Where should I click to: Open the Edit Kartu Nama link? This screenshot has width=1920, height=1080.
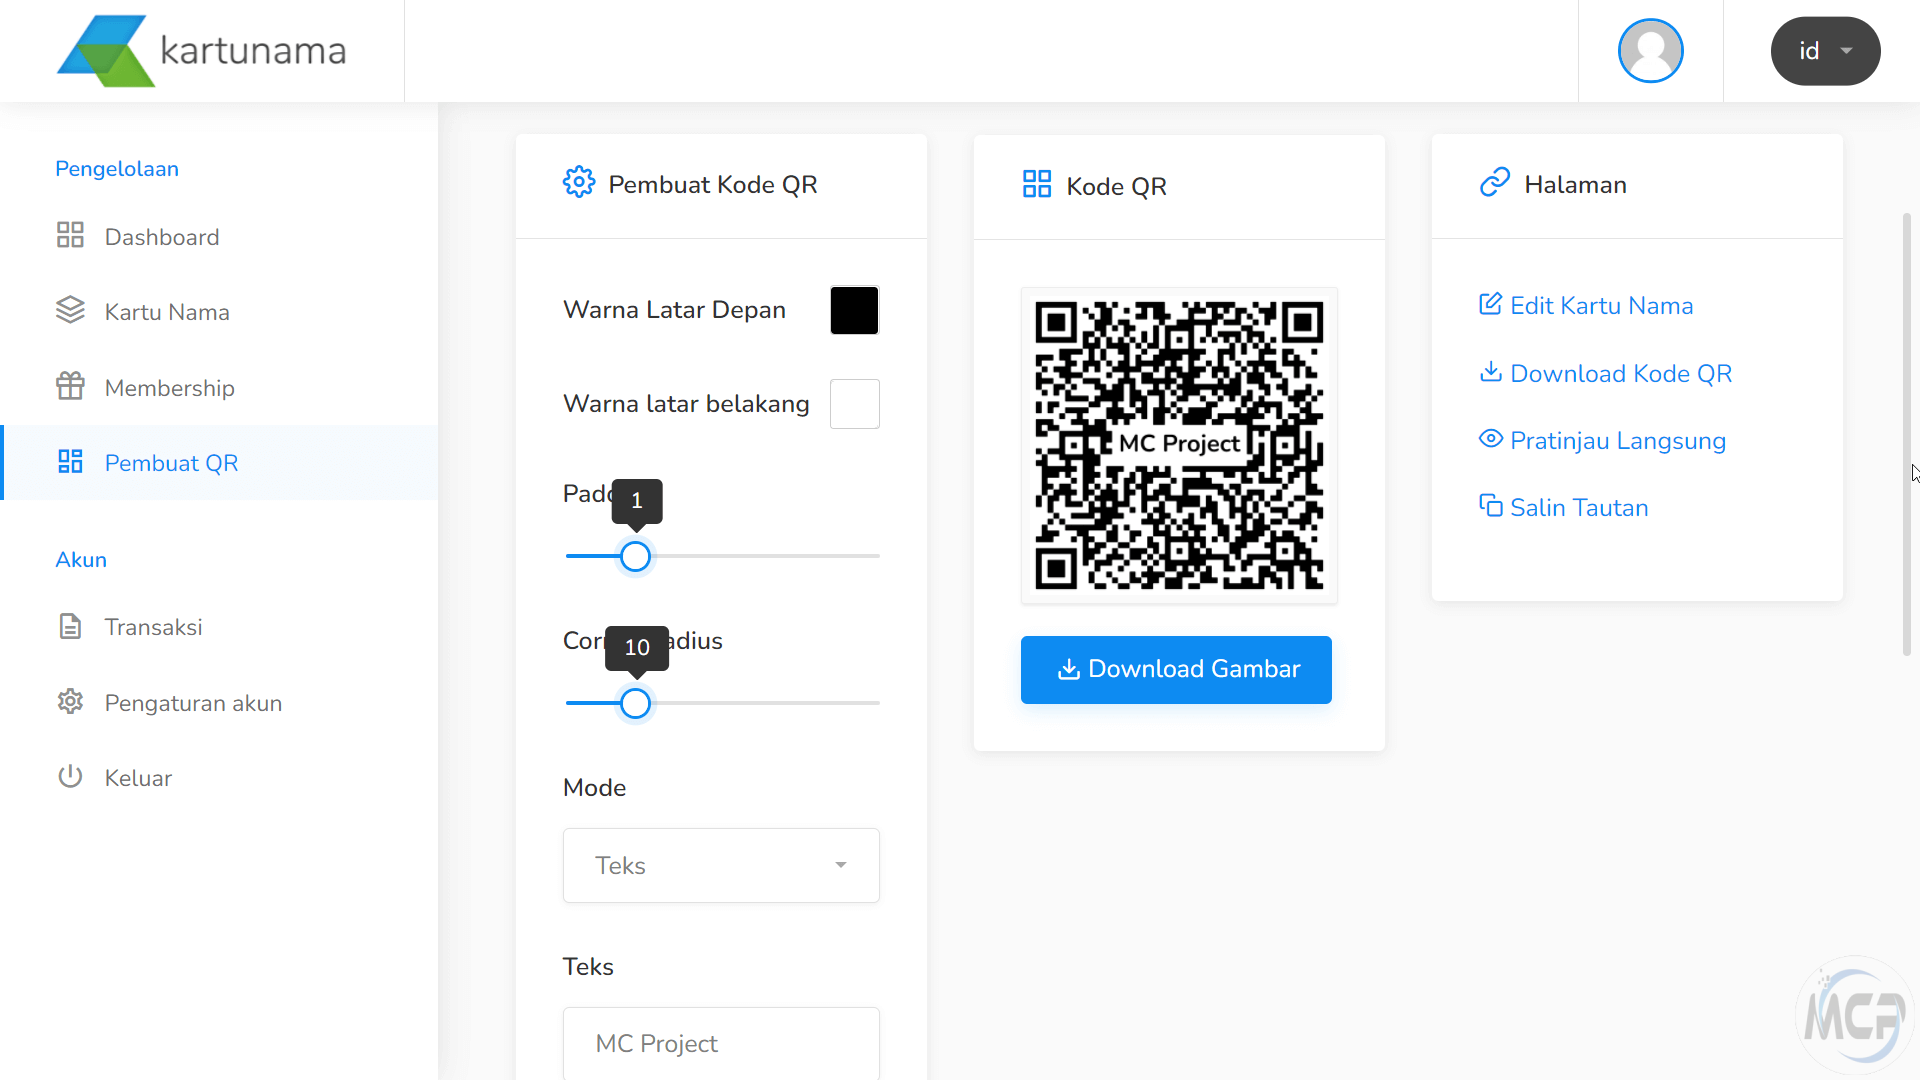[1601, 306]
